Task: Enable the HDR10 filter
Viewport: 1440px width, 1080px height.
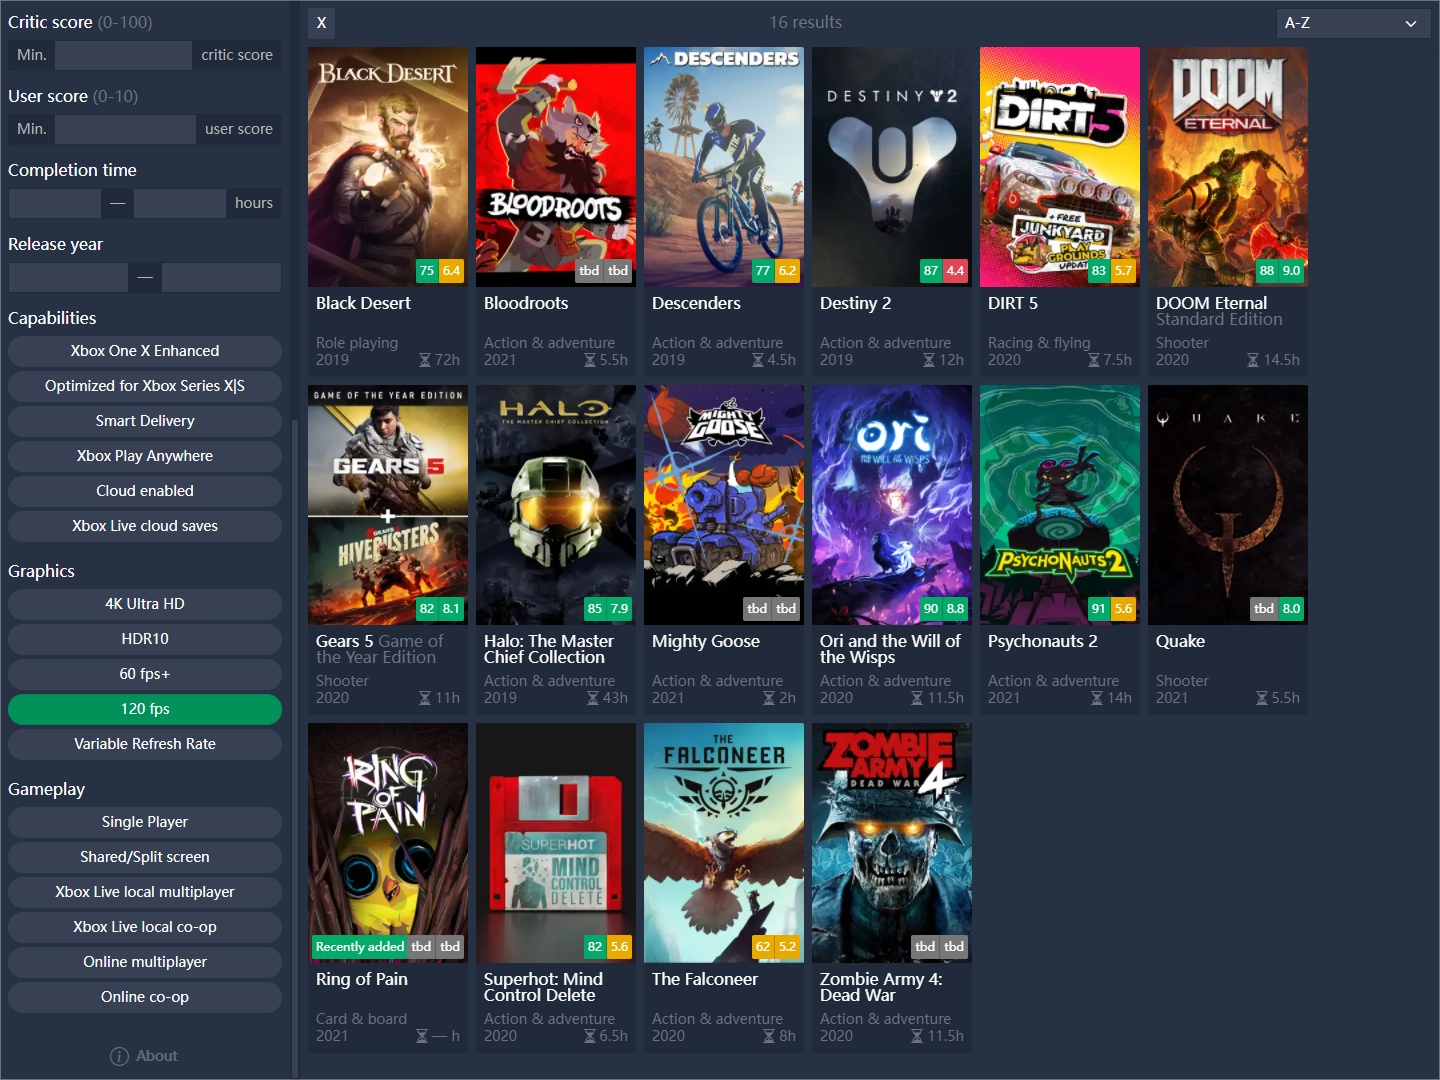Action: point(144,639)
